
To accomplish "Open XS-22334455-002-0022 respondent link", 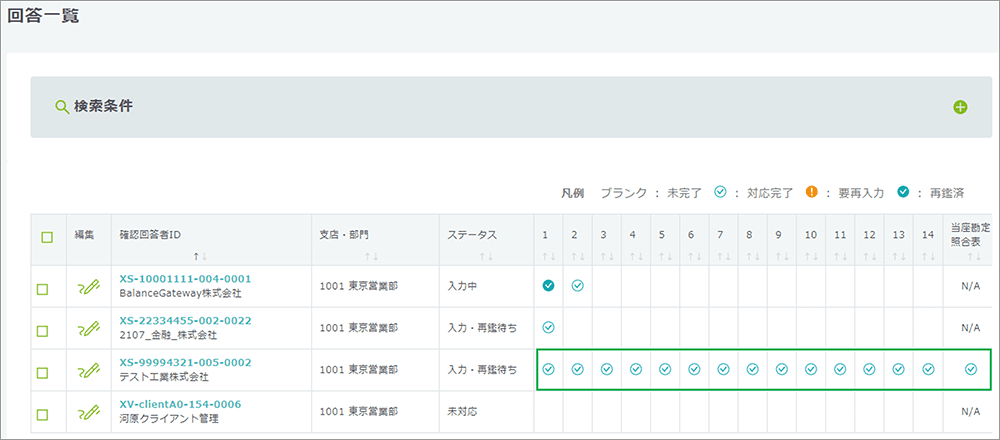I will point(185,321).
